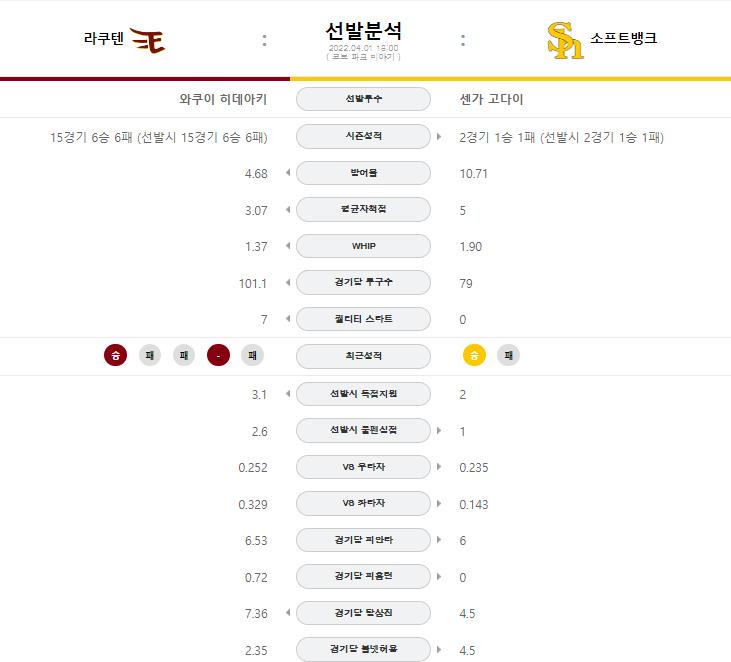Click the right arrow beside VS 우타자
Viewport: 731px width, 662px height.
[x=439, y=467]
